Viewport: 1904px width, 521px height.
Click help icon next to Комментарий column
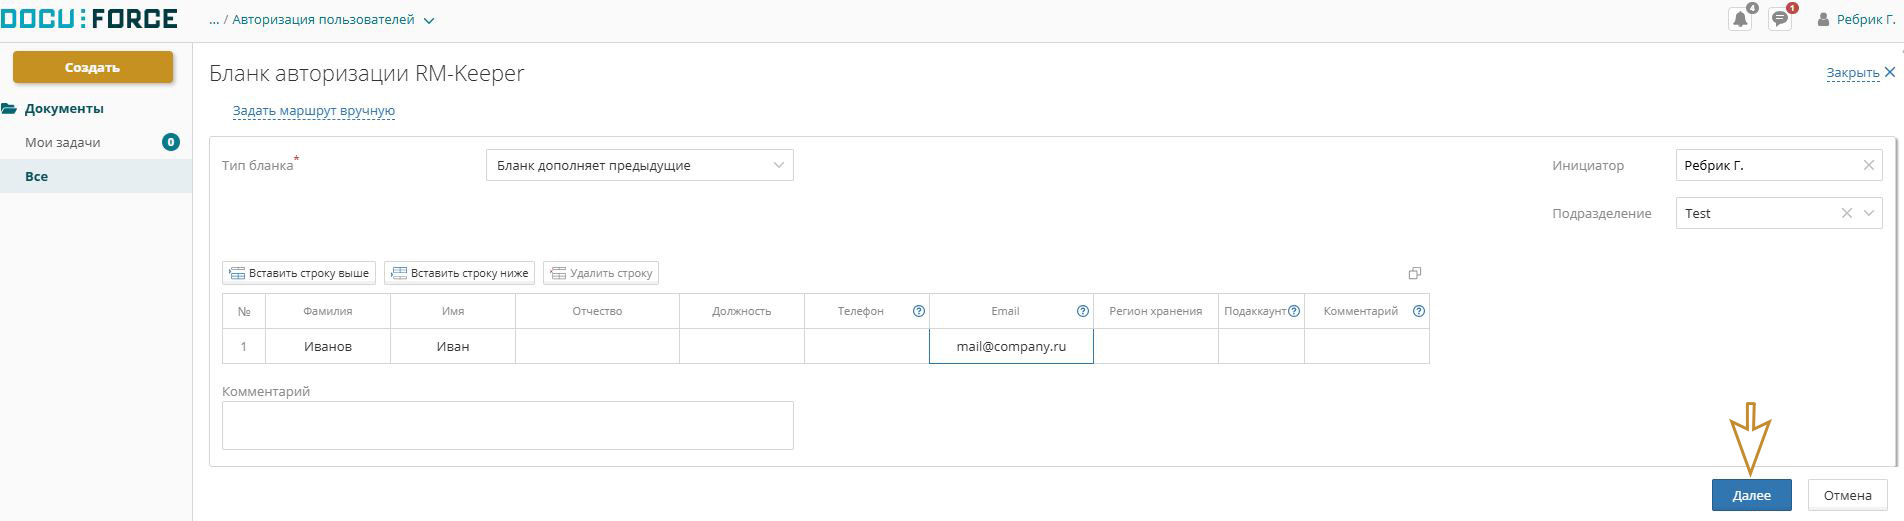pyautogui.click(x=1418, y=311)
